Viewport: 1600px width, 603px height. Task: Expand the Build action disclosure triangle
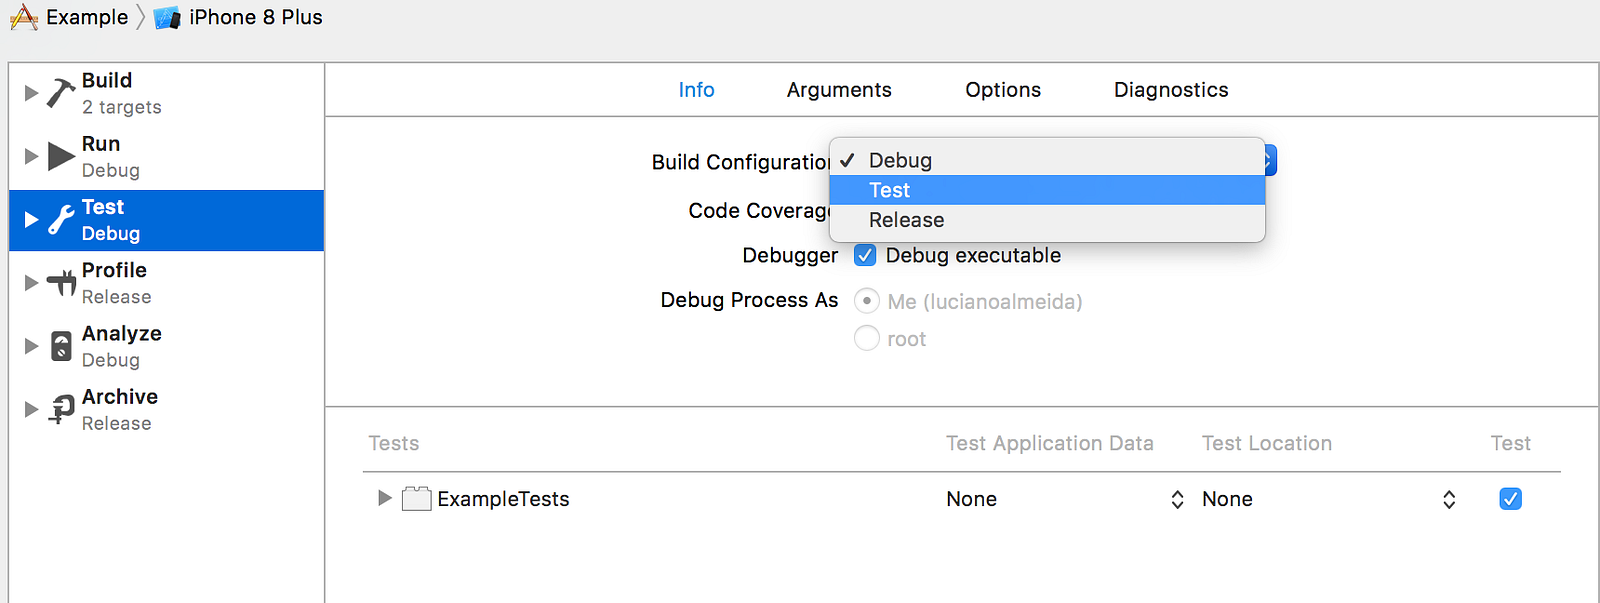coord(31,93)
